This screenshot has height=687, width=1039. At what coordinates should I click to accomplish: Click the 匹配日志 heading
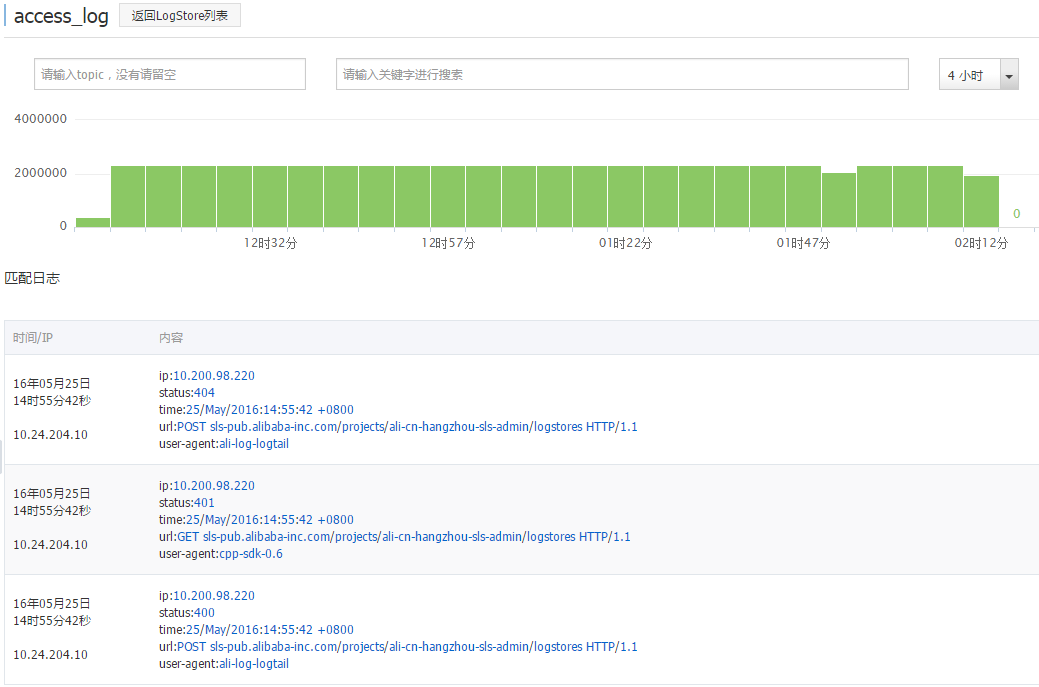click(x=32, y=278)
